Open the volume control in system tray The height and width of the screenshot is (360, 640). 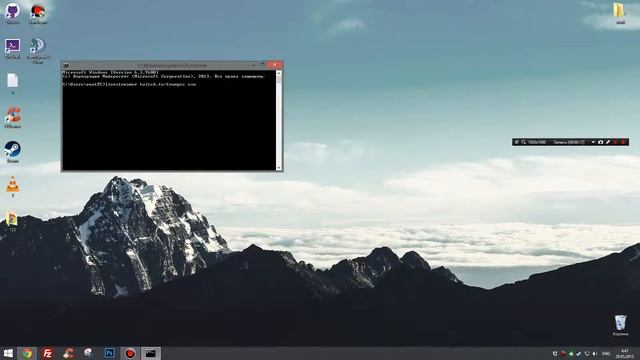tap(595, 353)
